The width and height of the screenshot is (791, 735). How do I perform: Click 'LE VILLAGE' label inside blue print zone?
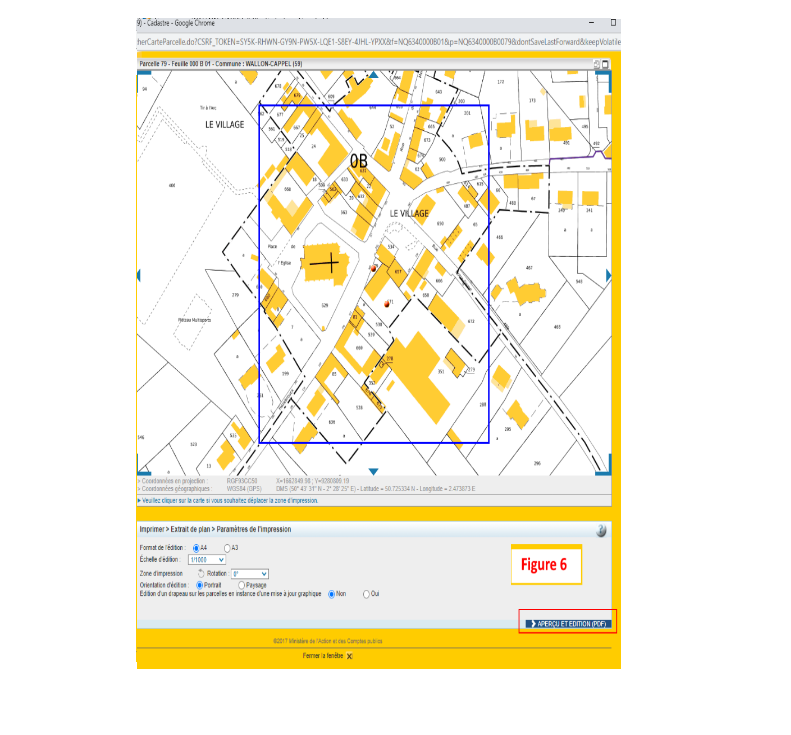(x=409, y=213)
